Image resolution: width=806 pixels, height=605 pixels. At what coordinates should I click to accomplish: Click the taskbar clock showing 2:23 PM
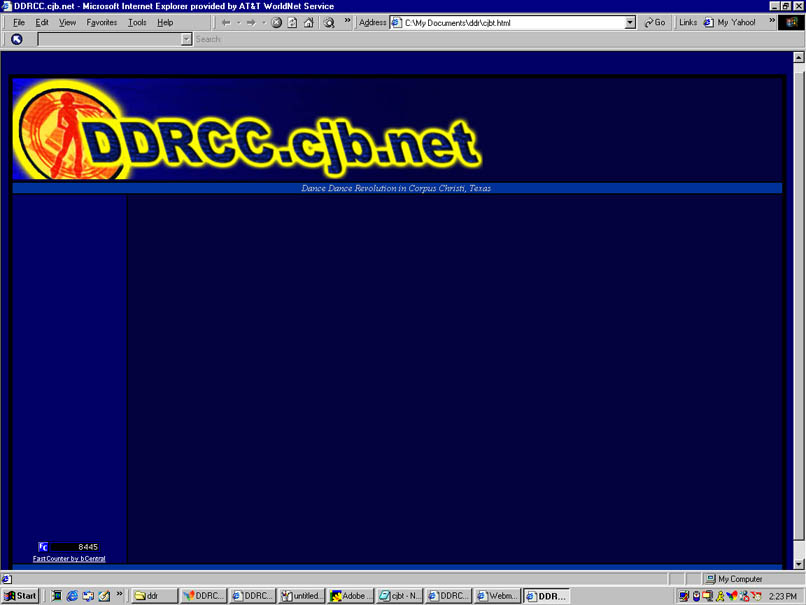(782, 596)
